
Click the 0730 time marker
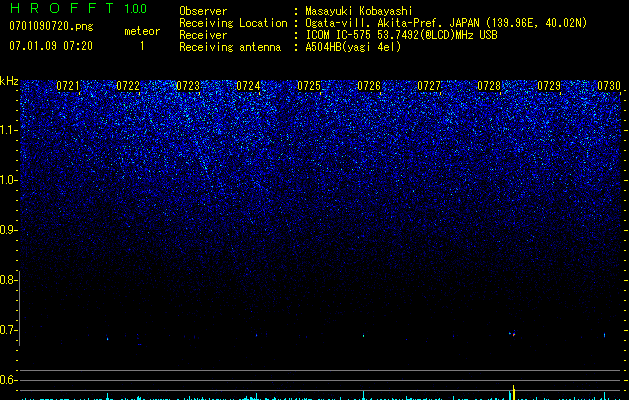(609, 86)
